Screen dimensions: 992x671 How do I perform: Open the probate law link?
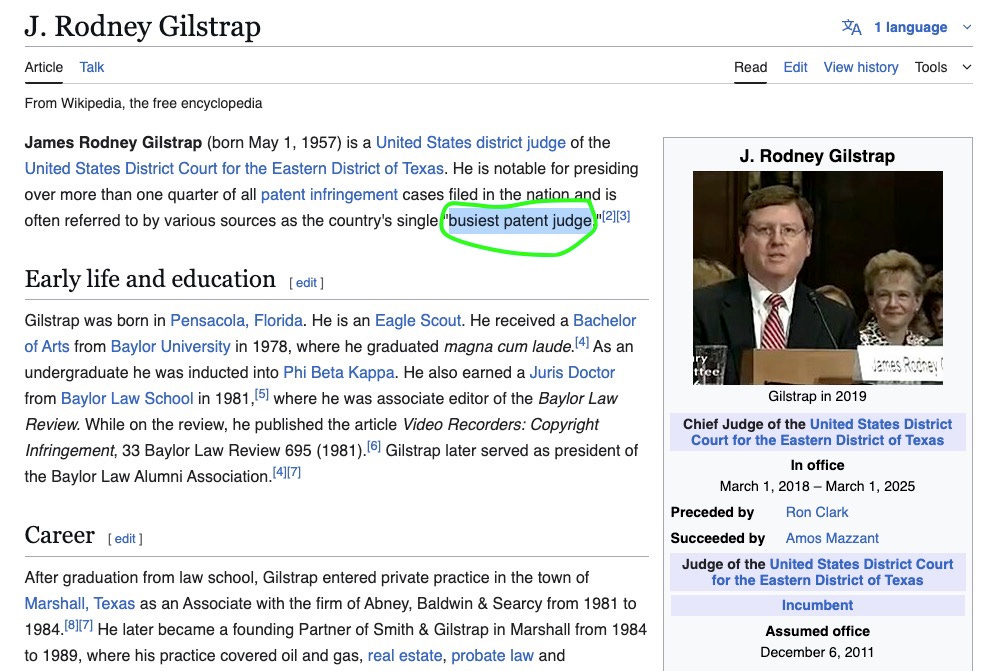tap(492, 655)
